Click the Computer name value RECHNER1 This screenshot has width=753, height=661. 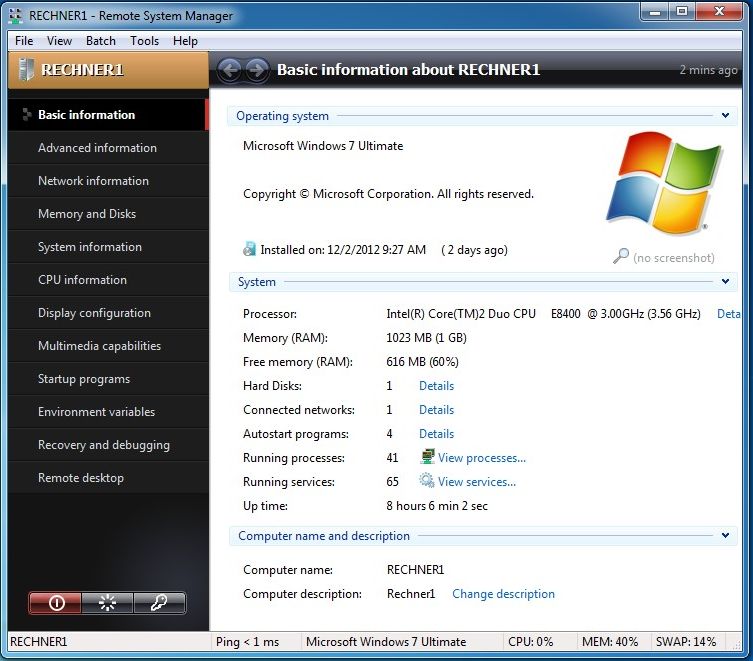click(415, 570)
